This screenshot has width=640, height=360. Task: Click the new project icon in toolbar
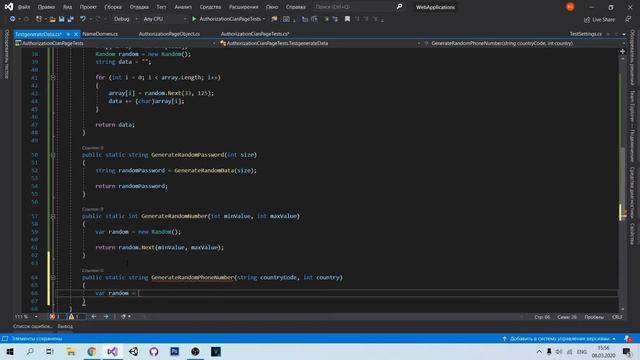(x=39, y=19)
